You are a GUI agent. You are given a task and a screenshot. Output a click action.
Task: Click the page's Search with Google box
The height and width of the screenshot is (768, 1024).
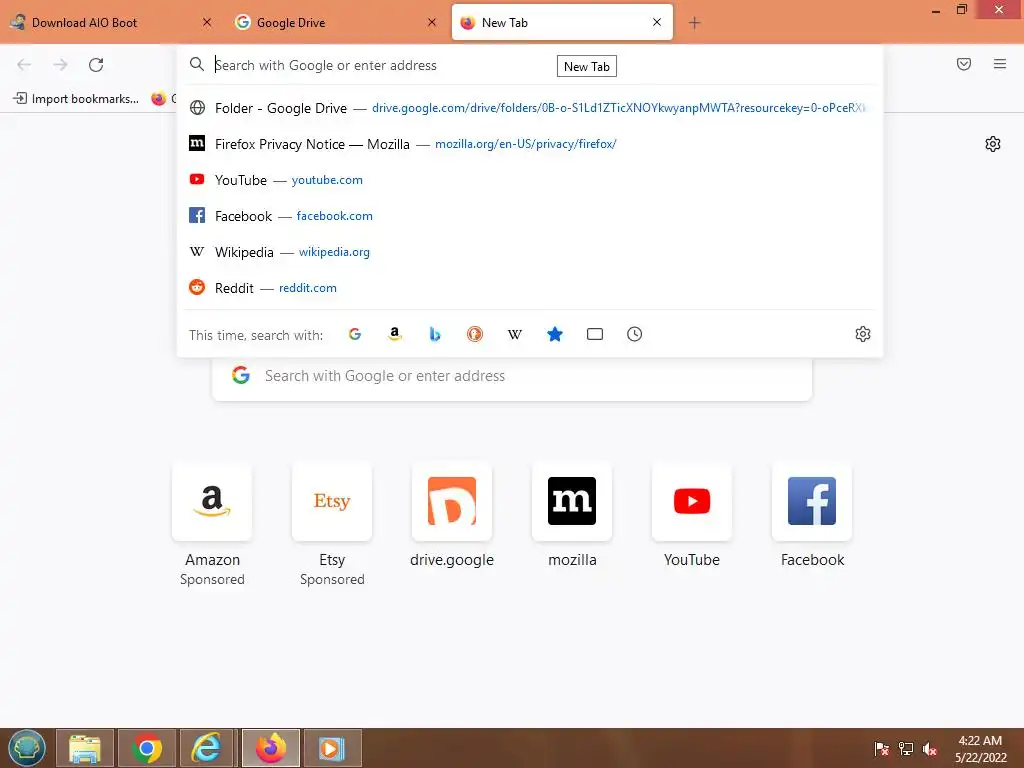[512, 376]
